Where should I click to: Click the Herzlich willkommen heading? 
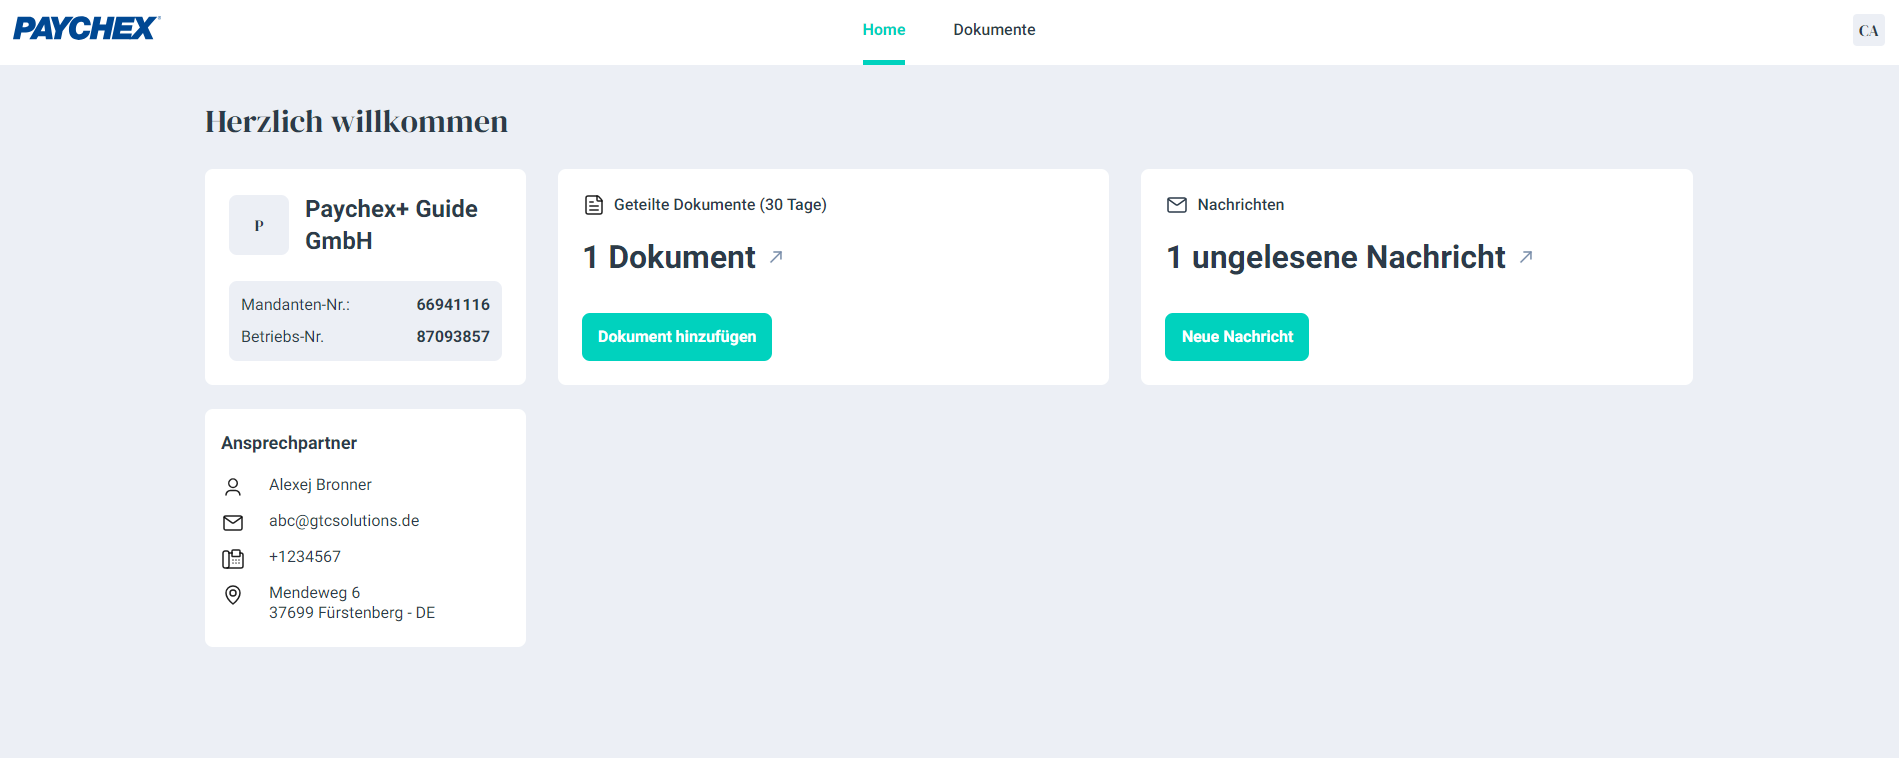point(356,122)
